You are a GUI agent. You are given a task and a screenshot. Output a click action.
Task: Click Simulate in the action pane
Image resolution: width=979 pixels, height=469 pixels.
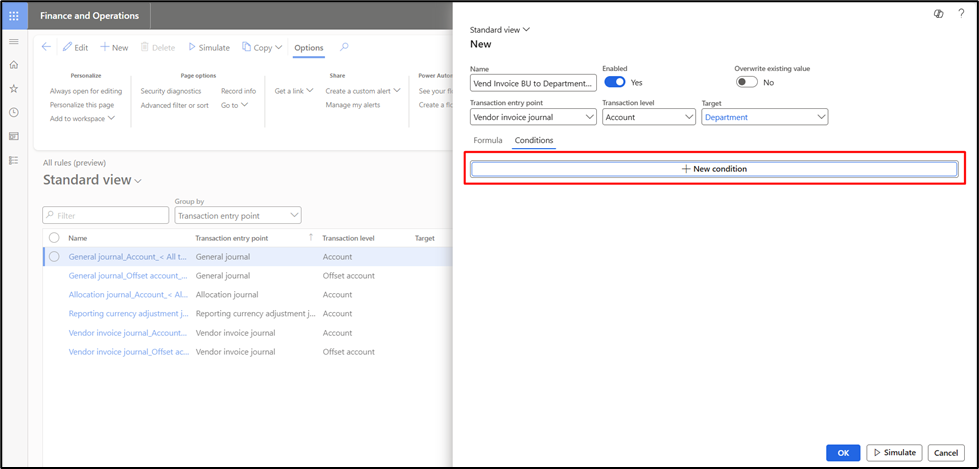(209, 47)
